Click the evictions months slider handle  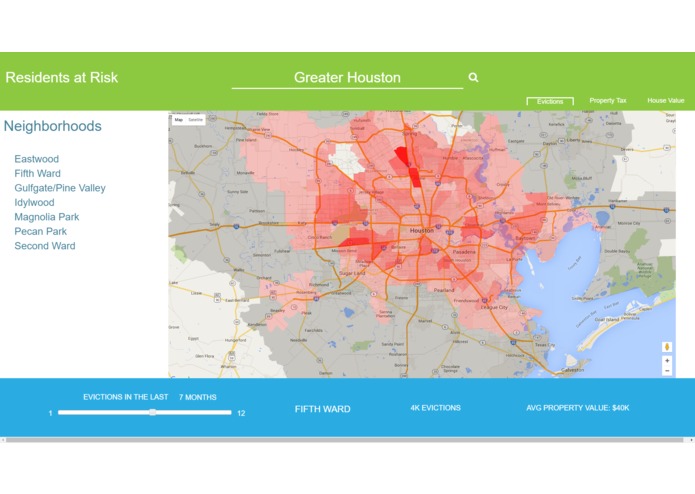tap(152, 412)
